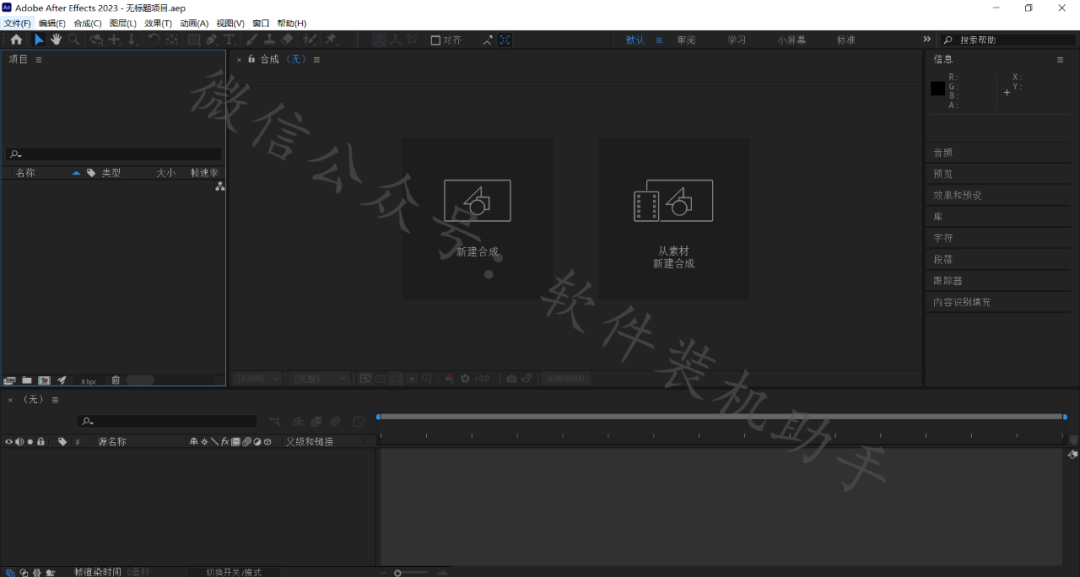Image resolution: width=1080 pixels, height=577 pixels.
Task: Open the 合成(C) menu
Action: [87, 23]
